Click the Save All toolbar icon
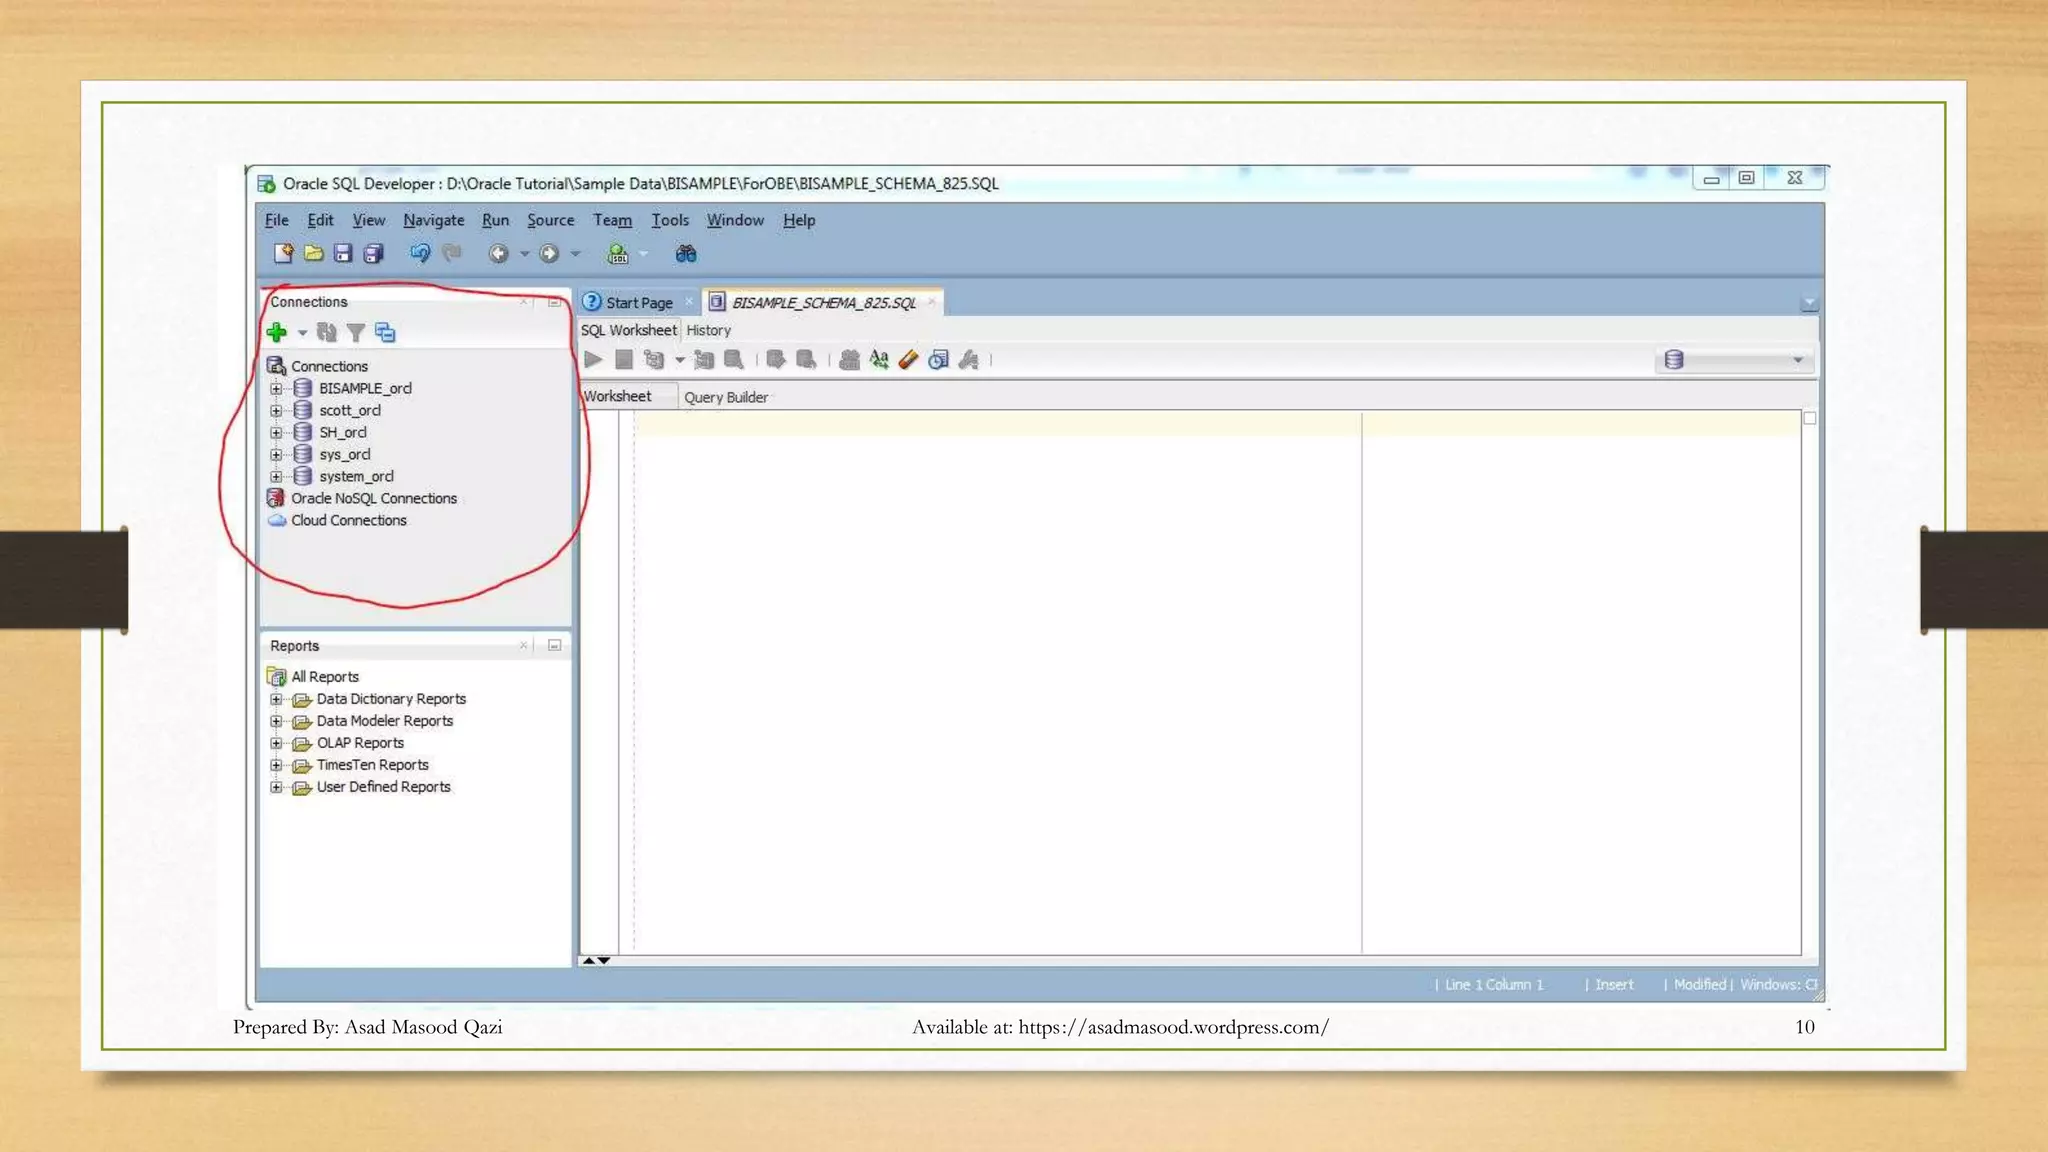 point(374,254)
